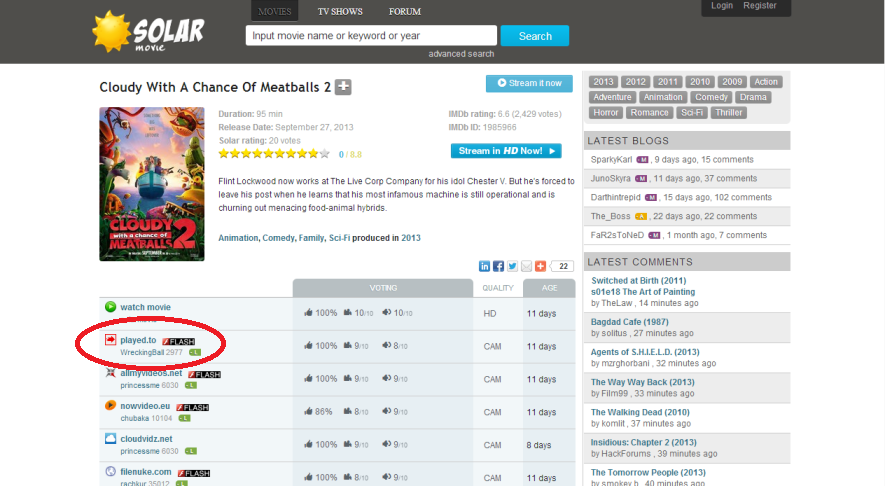Add movie via plus icon beside title
Image resolution: width=885 pixels, height=486 pixels.
[343, 87]
